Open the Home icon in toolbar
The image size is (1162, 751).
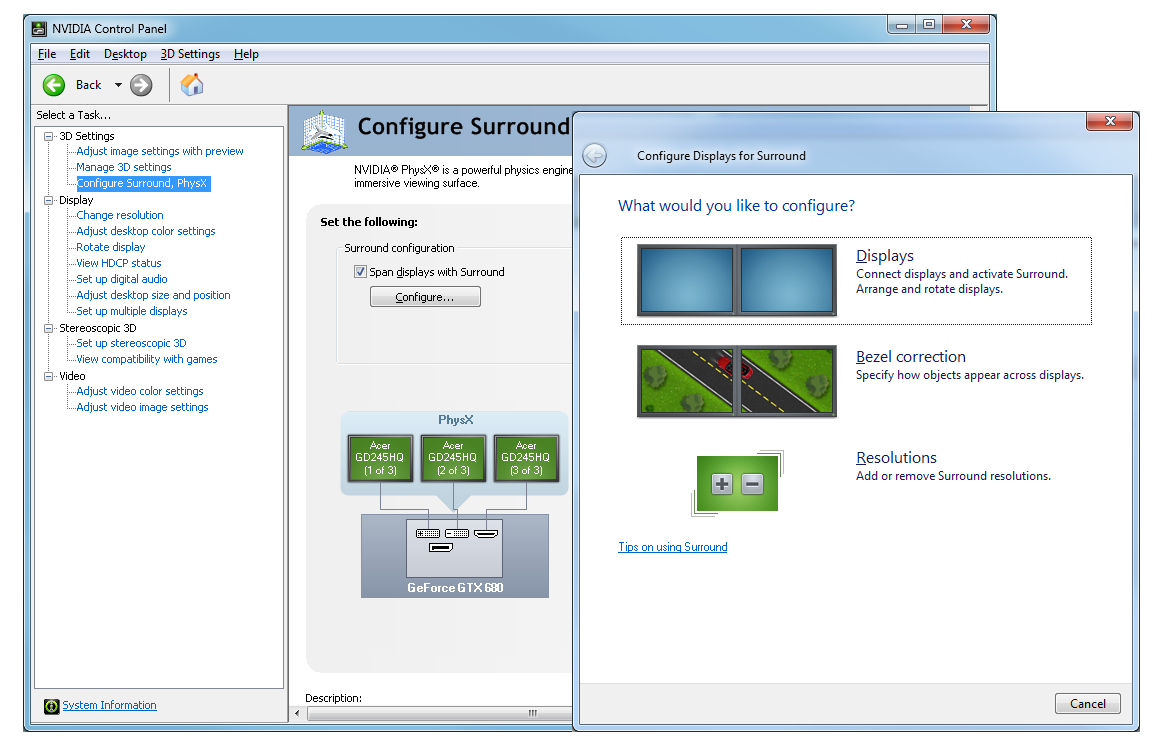coord(192,85)
